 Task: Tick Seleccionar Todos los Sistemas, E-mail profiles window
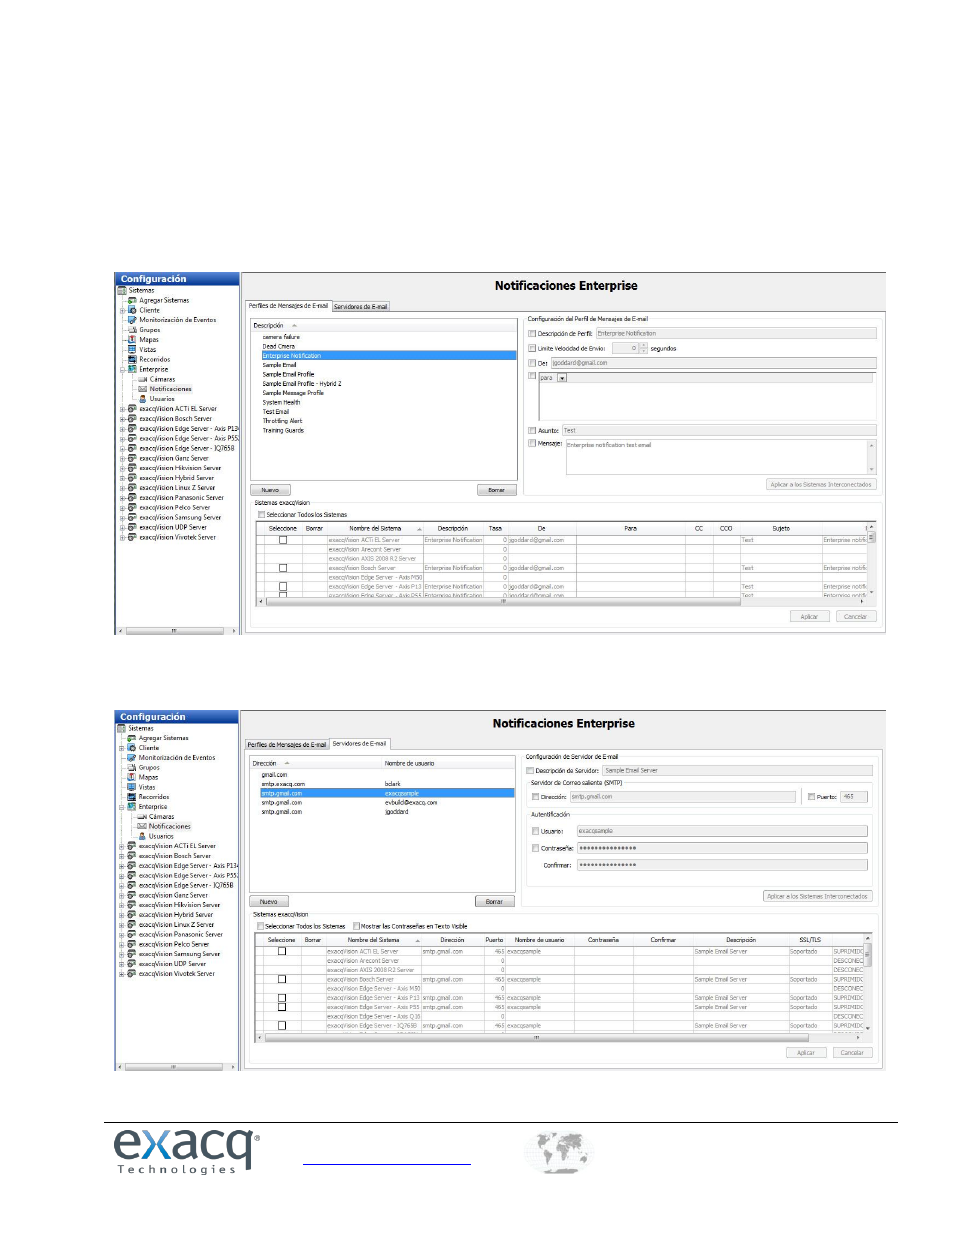tap(262, 515)
